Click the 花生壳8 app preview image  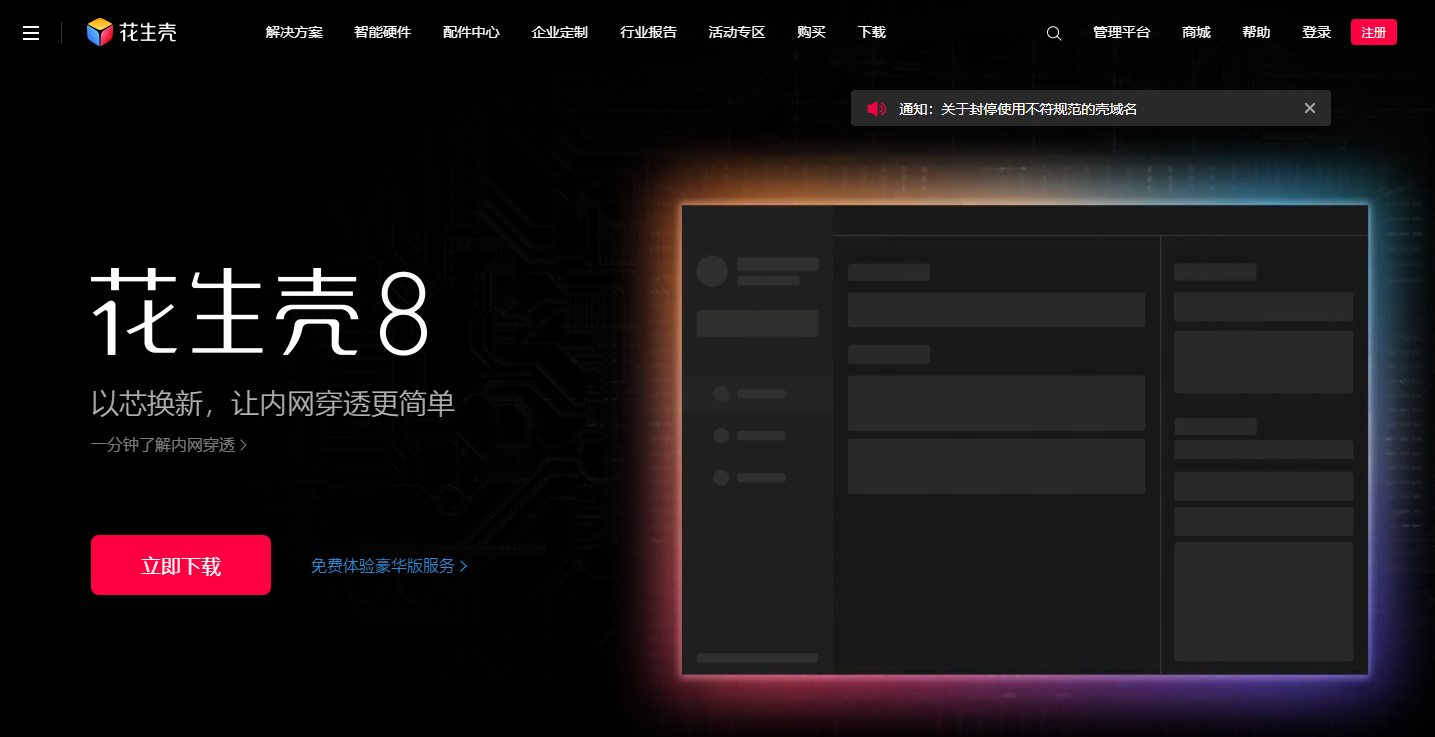pos(1025,440)
